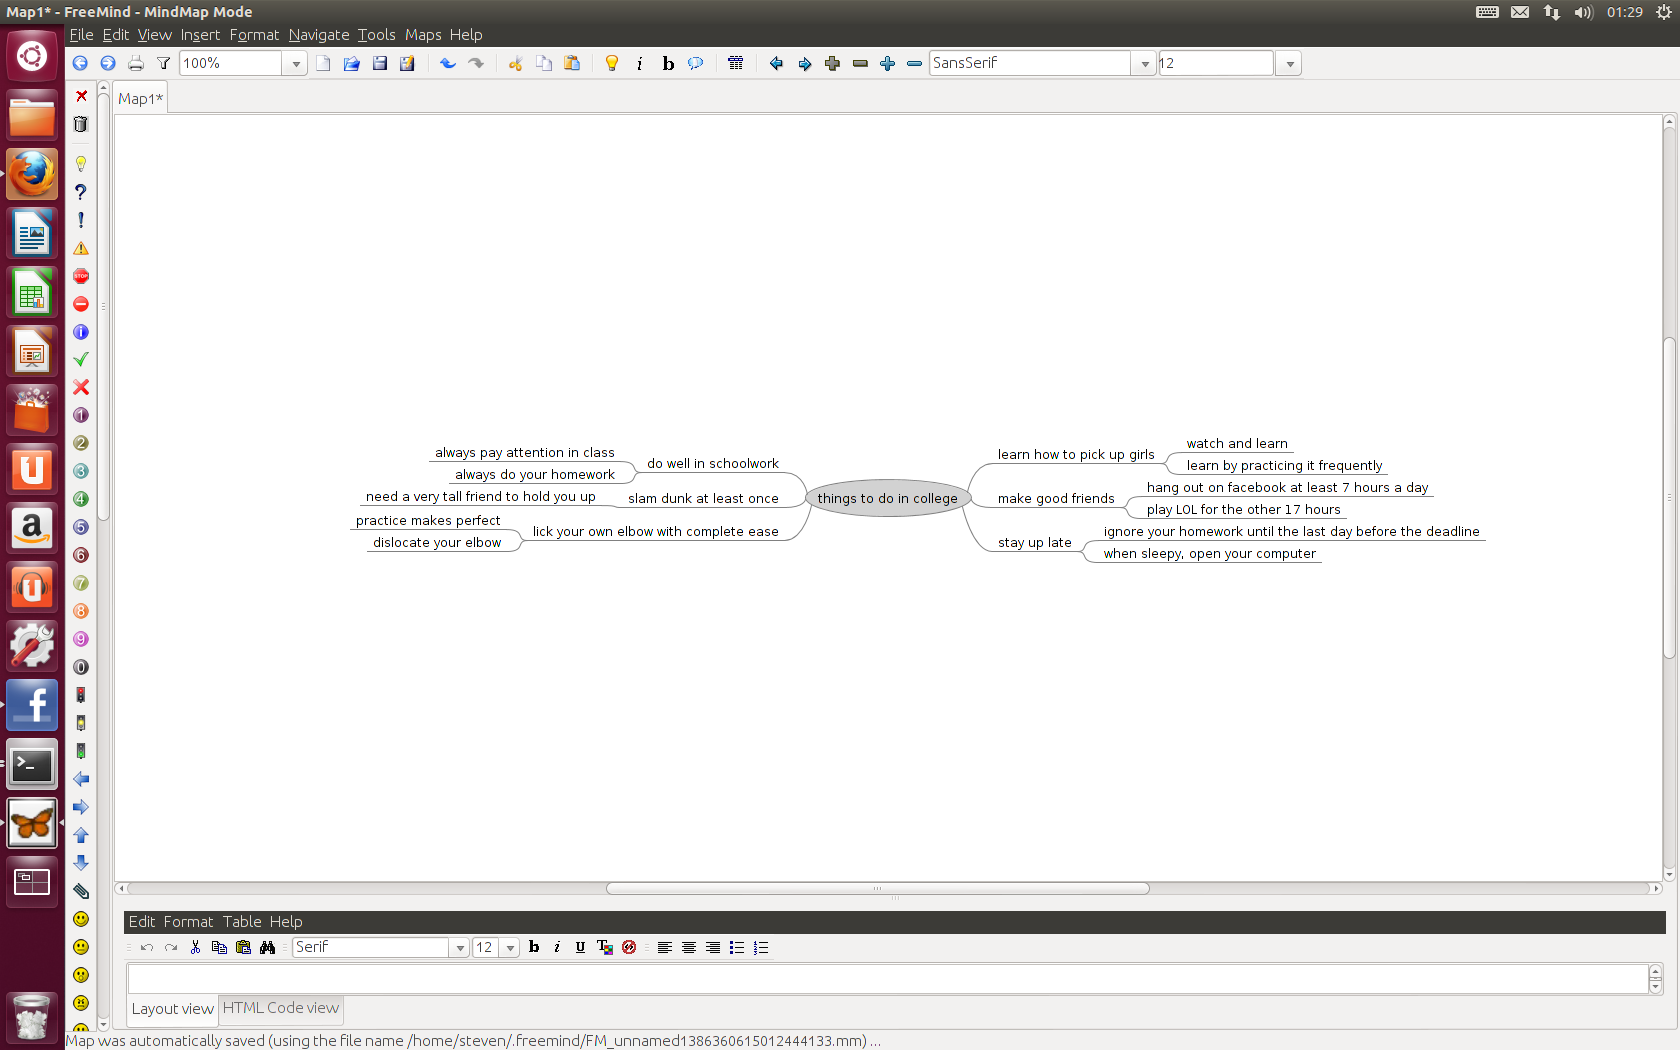Toggle bold in the note editor toolbar
The height and width of the screenshot is (1050, 1680).
(534, 947)
